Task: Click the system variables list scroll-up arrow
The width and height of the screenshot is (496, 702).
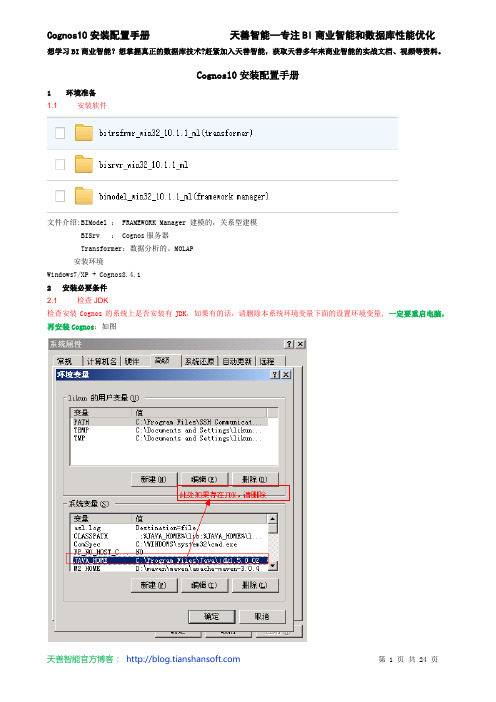Action: point(273,518)
